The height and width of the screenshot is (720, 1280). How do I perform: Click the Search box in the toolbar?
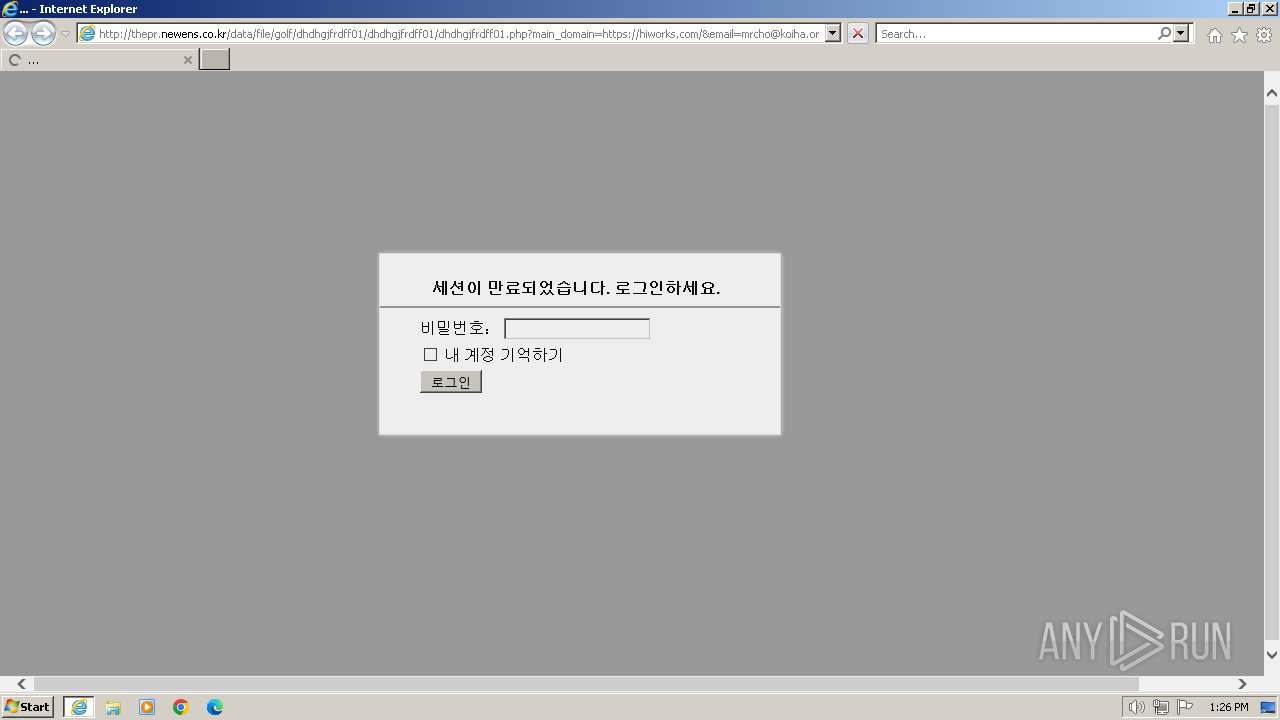1016,33
